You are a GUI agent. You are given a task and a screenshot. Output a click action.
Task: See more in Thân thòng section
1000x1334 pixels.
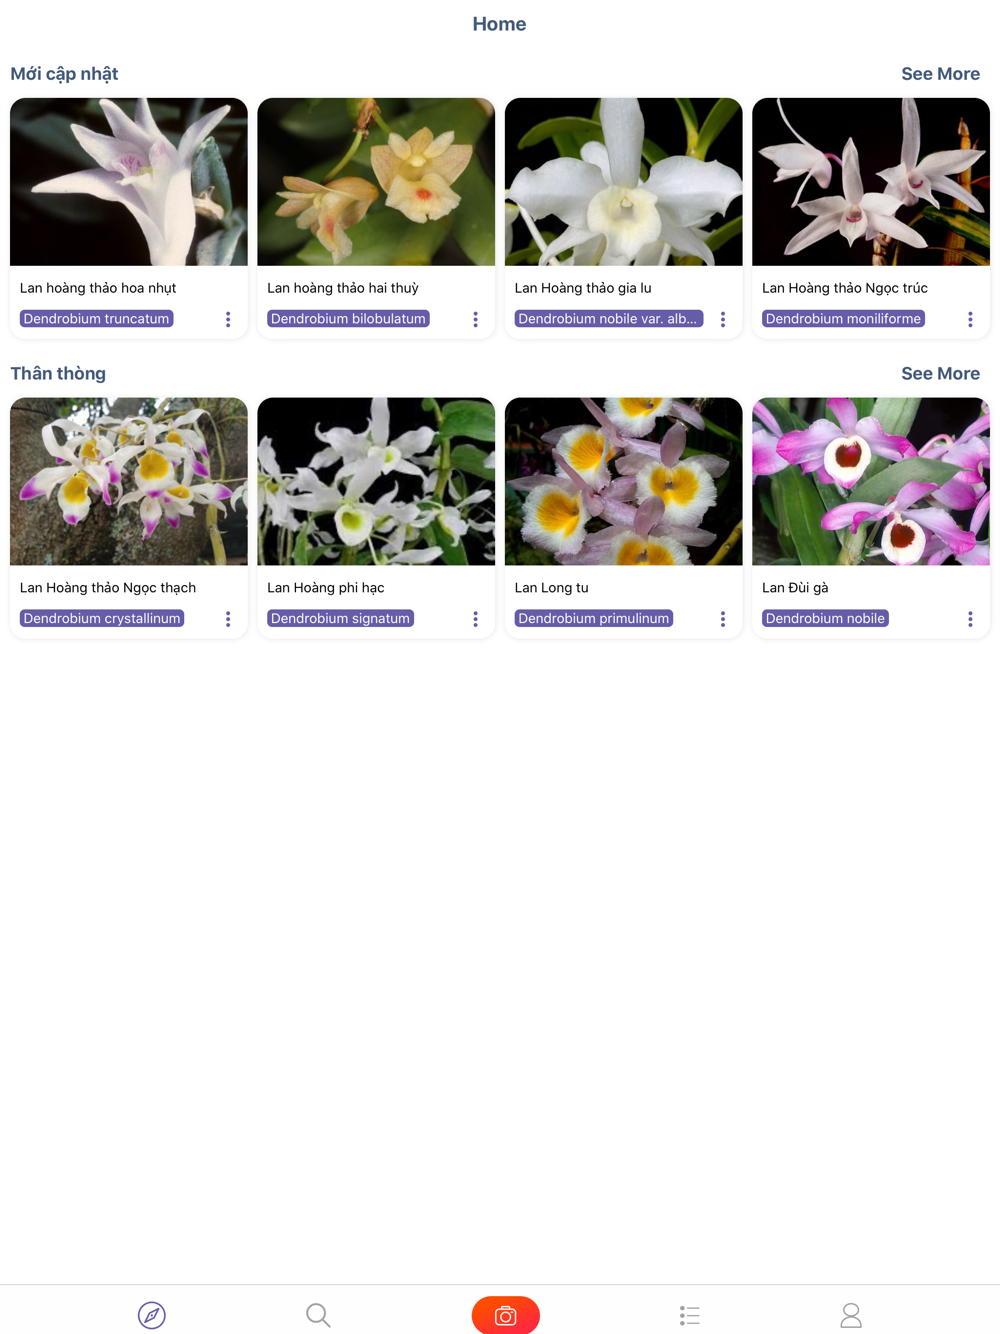(x=940, y=374)
